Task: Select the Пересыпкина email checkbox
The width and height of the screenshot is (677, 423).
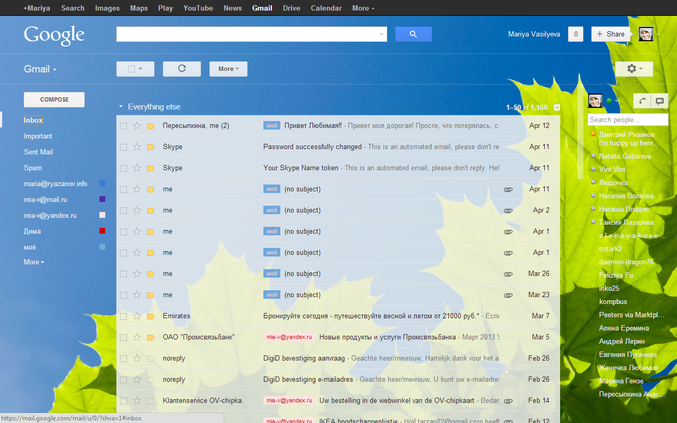Action: tap(123, 126)
